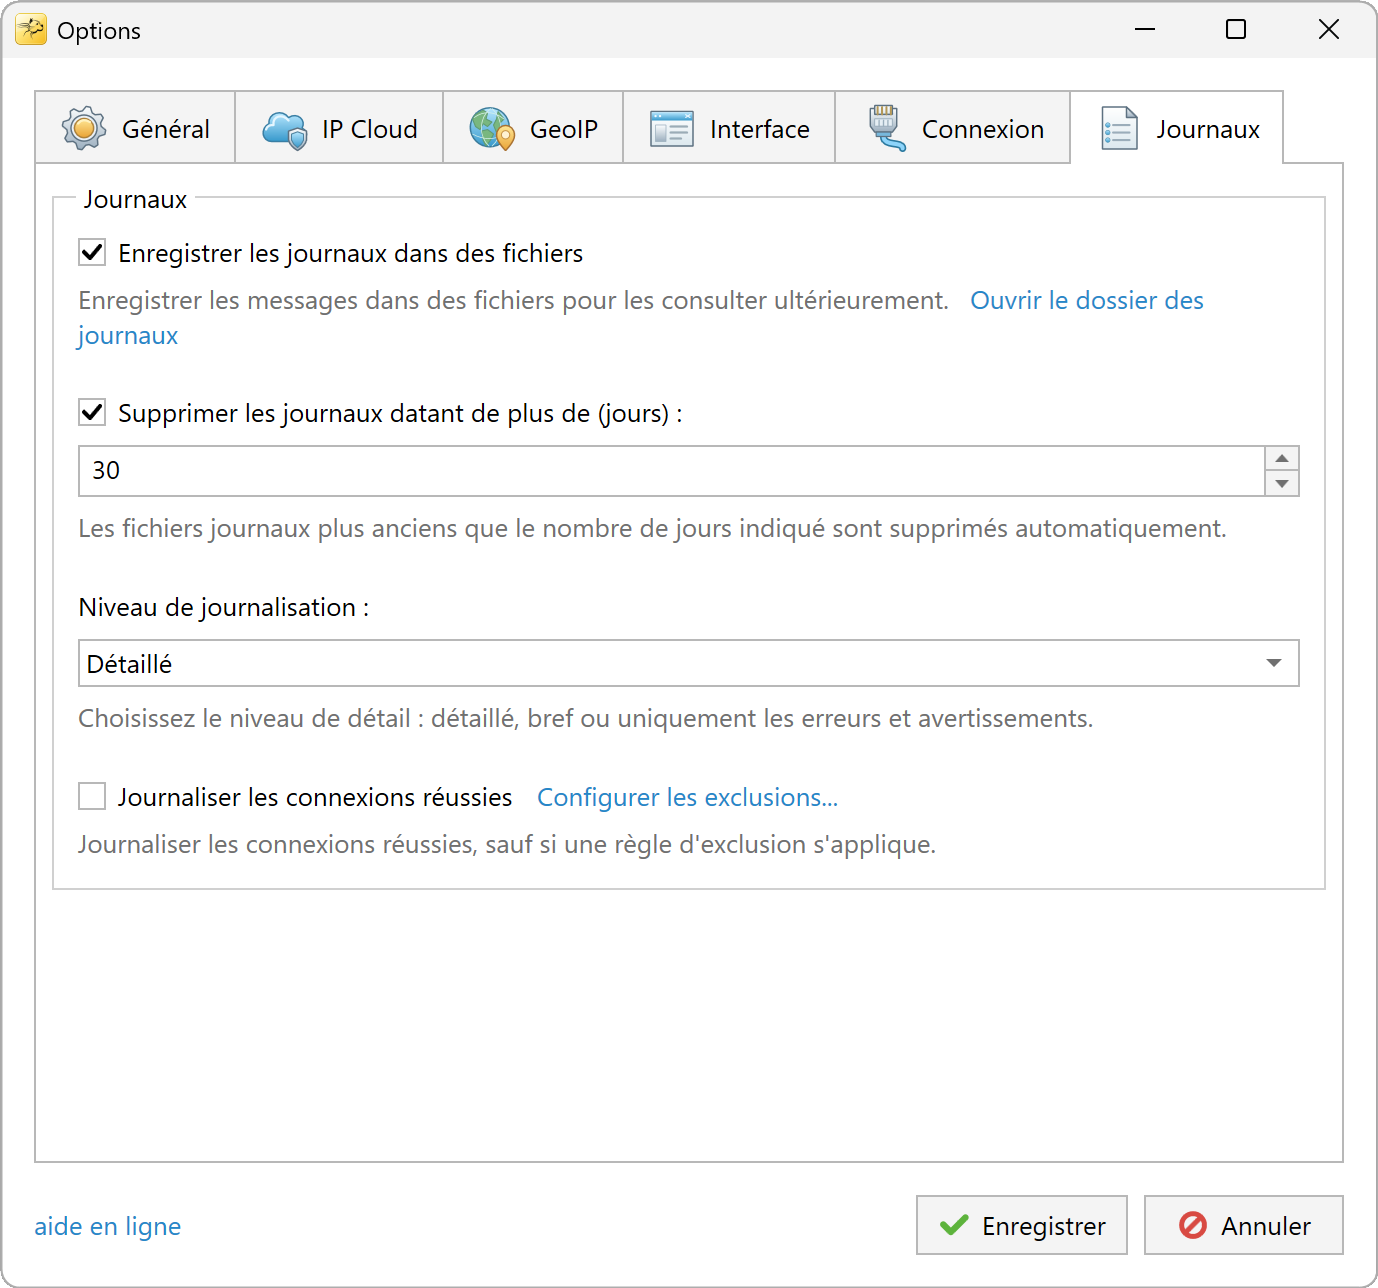Image resolution: width=1378 pixels, height=1288 pixels.
Task: Click the cloud shield IP Cloud icon
Action: pos(285,129)
